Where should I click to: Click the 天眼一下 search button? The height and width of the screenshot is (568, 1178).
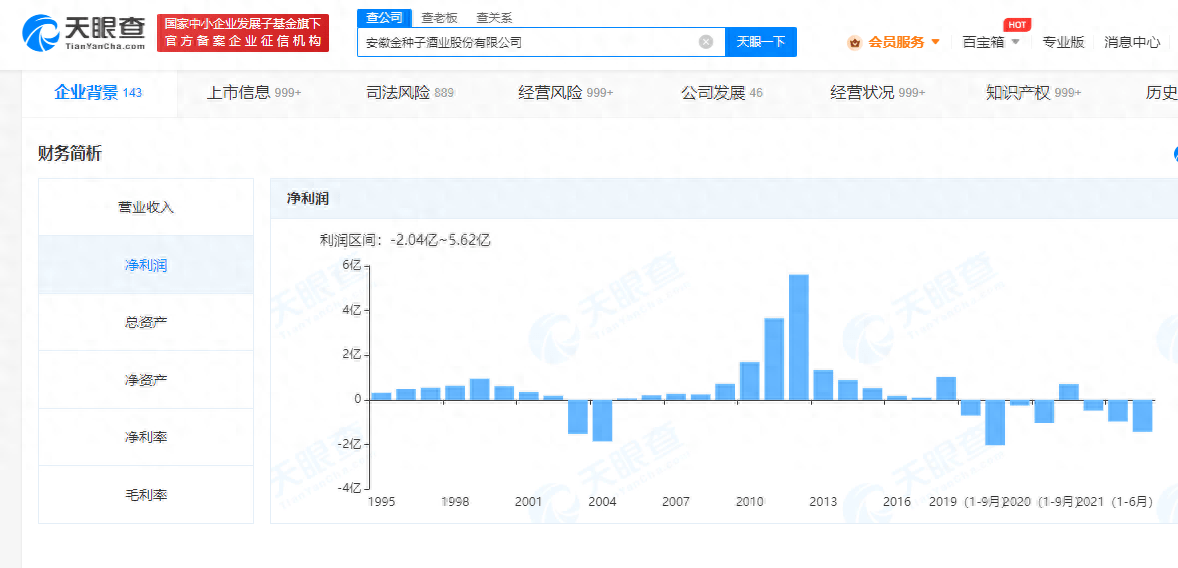(760, 42)
